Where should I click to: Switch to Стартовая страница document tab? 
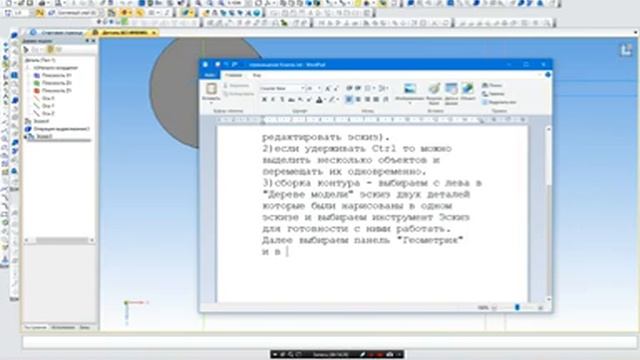(57, 33)
